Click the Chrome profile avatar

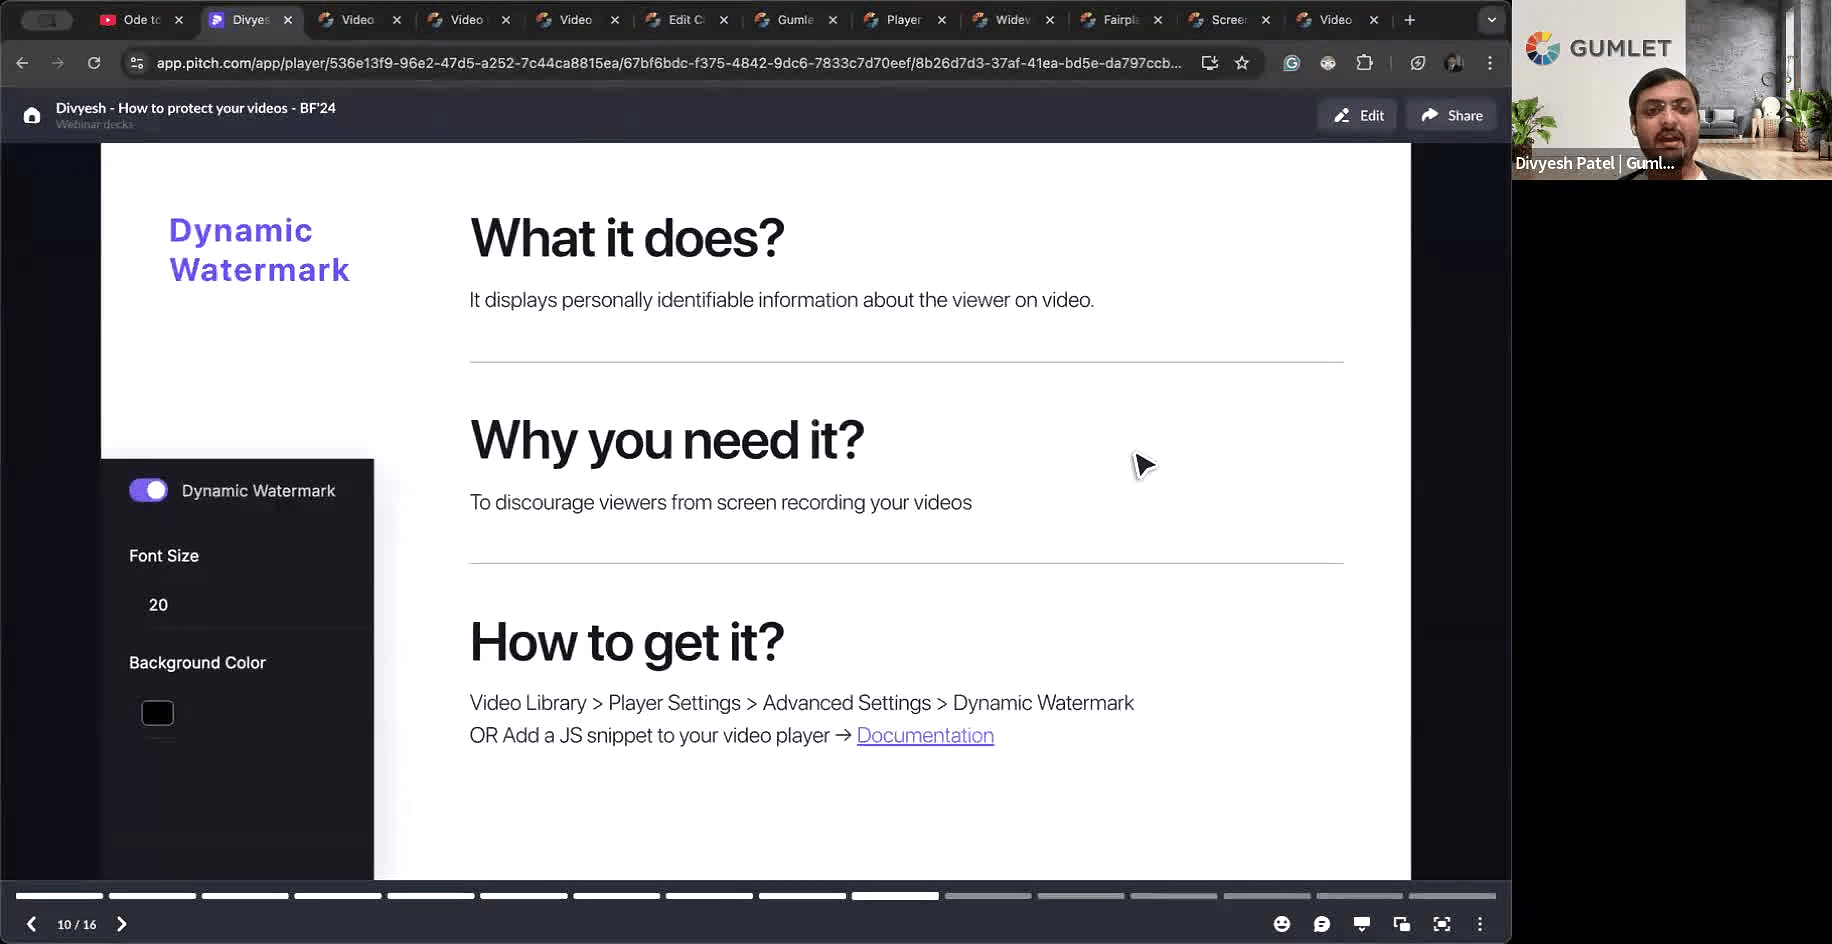(1454, 63)
